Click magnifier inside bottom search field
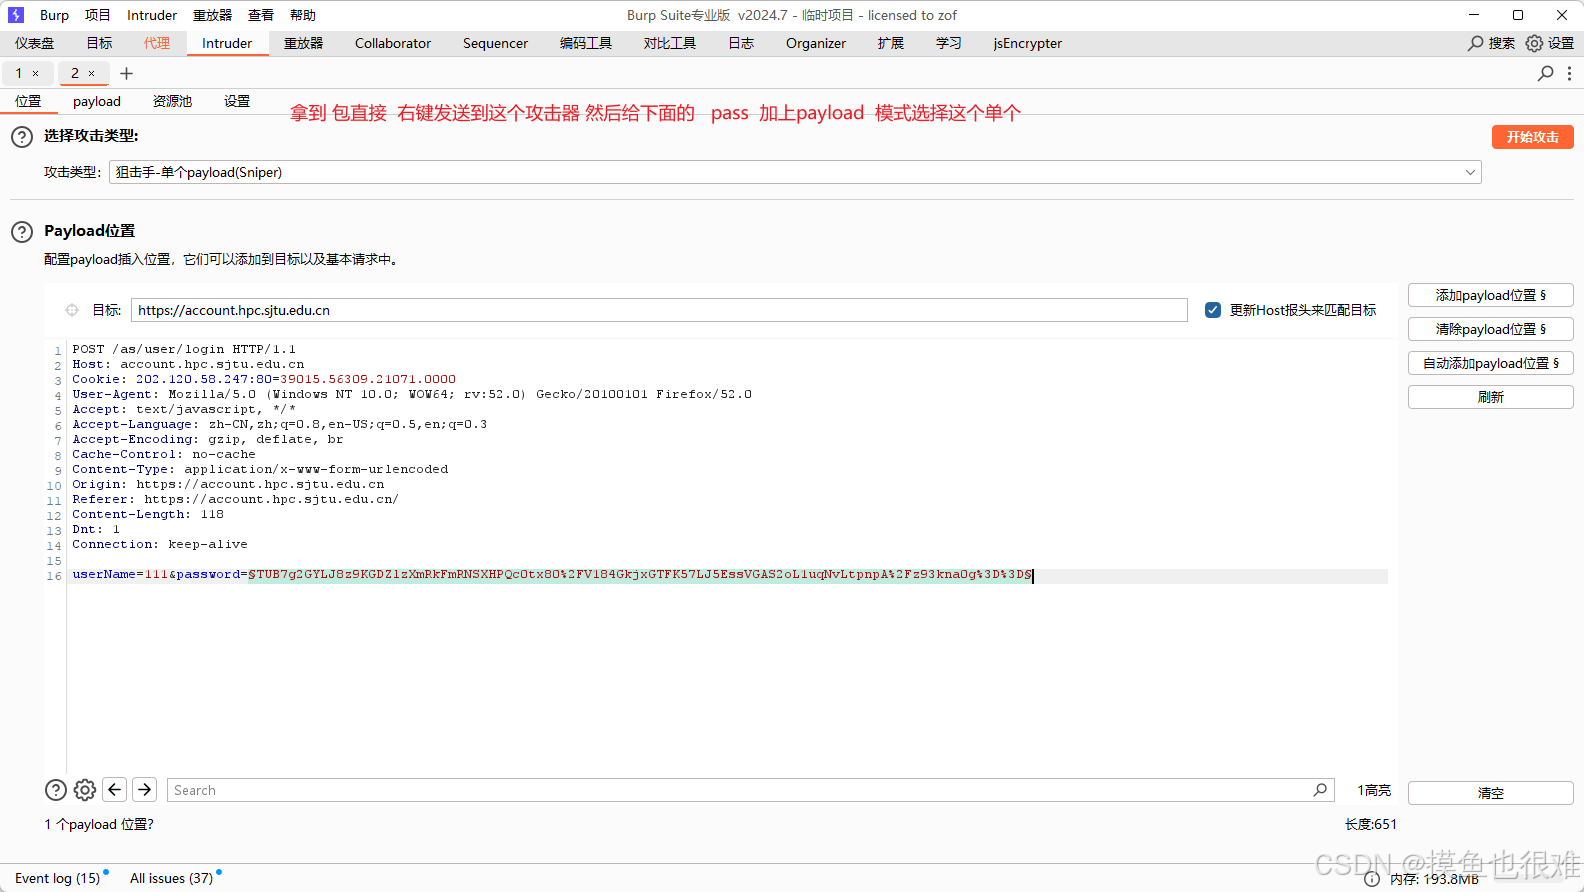1584x892 pixels. click(1320, 790)
